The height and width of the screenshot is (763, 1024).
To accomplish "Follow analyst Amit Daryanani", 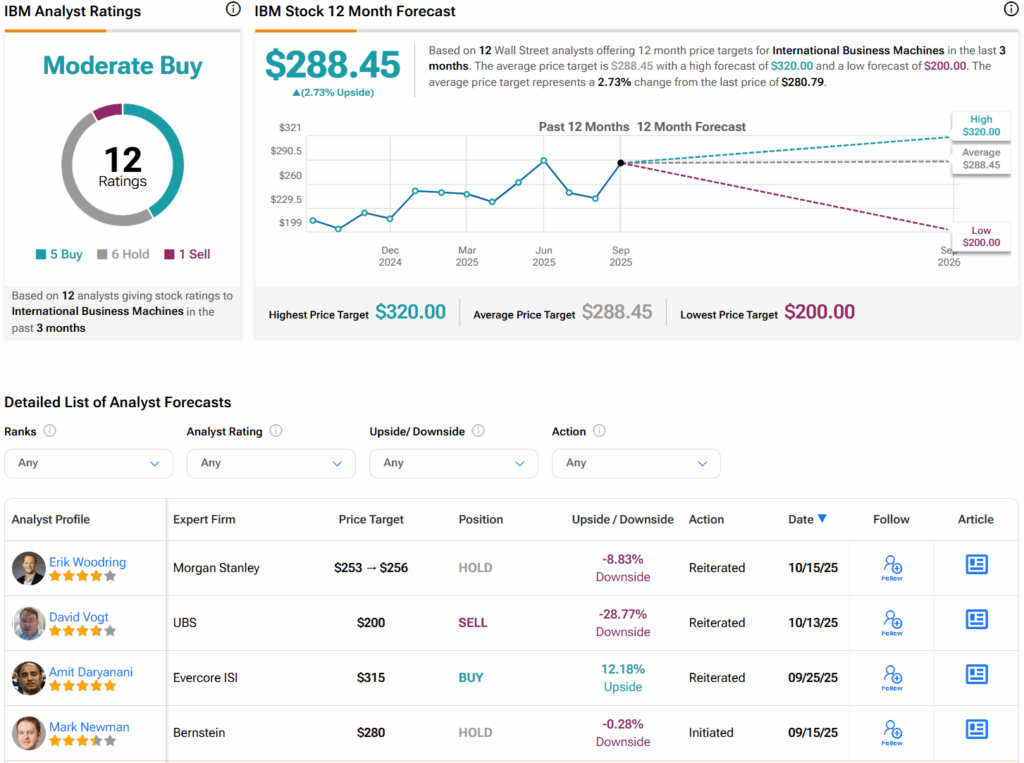I will point(891,677).
